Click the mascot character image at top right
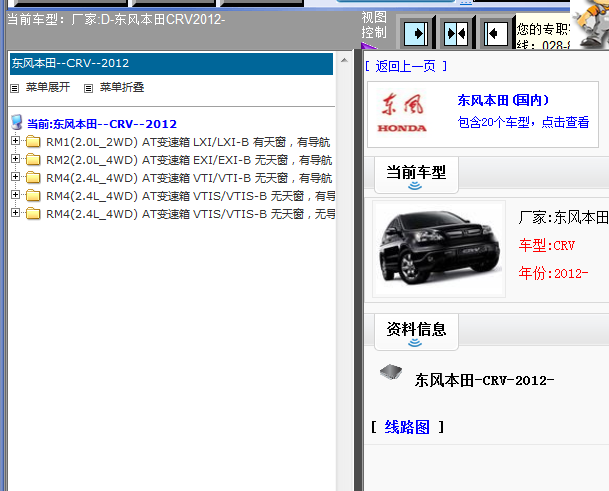The height and width of the screenshot is (491, 609). (x=590, y=23)
